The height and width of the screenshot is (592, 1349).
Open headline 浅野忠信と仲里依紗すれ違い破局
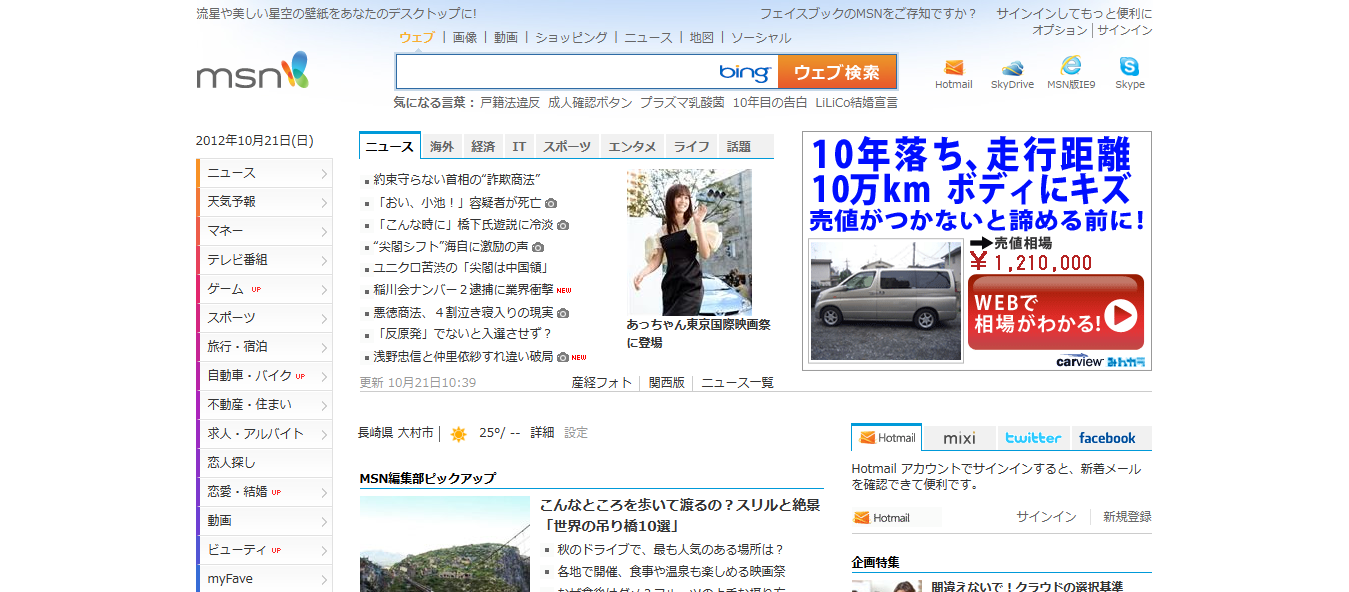pos(463,356)
